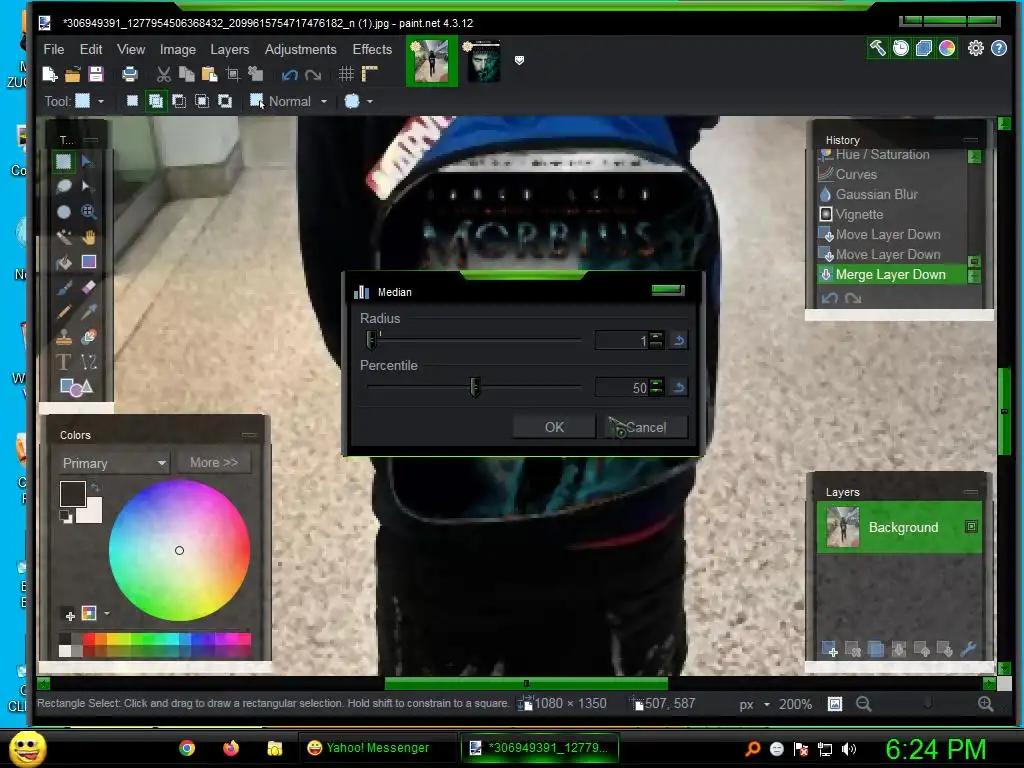Click the Radius slider handle

point(371,340)
